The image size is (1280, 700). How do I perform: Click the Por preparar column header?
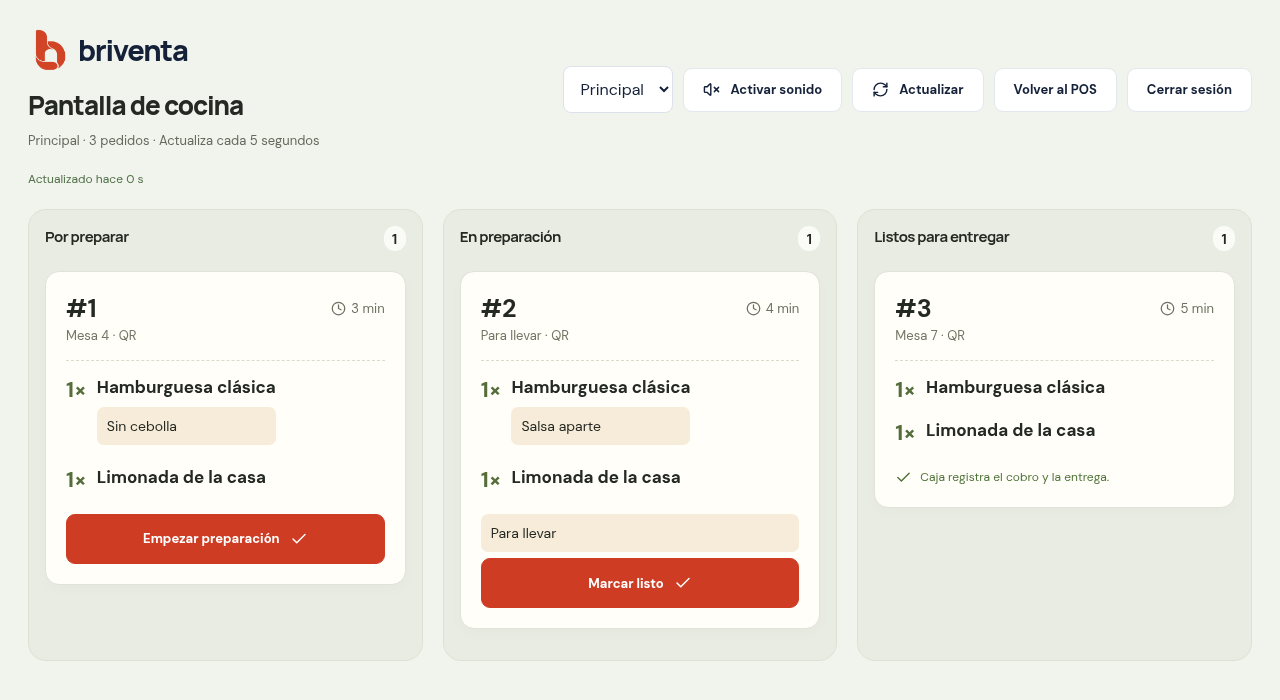click(x=87, y=237)
